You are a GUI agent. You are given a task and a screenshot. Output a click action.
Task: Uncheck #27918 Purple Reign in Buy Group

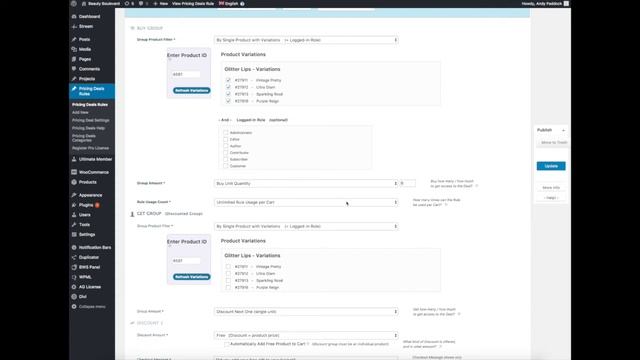click(228, 101)
